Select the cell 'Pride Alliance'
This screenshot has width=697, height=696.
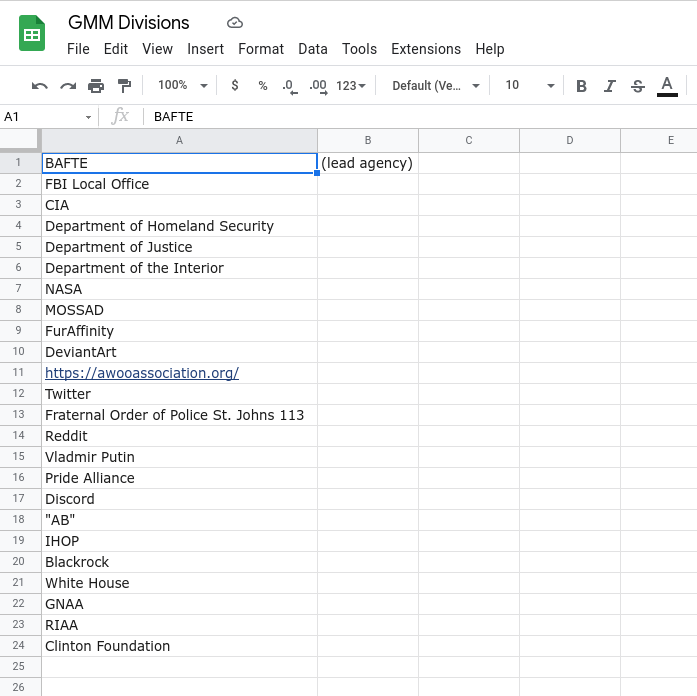[x=179, y=478]
